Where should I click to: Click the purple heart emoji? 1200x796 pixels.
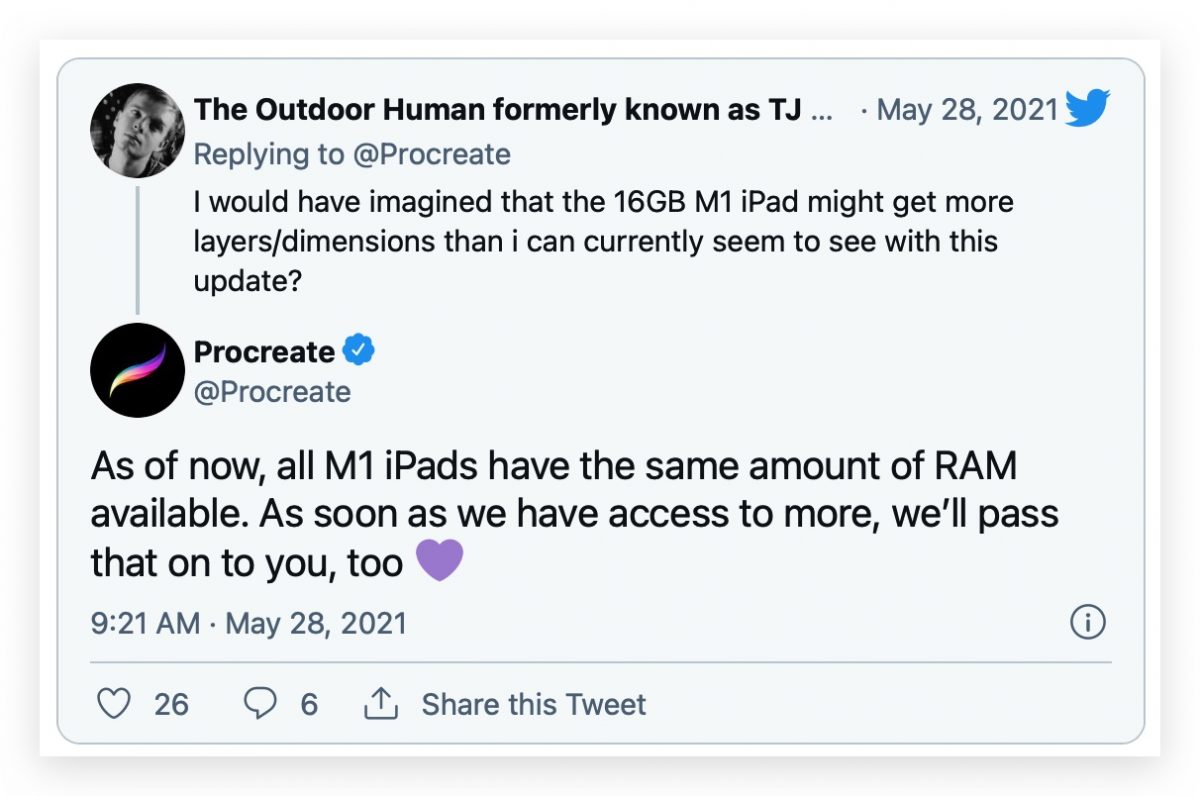pyautogui.click(x=439, y=562)
